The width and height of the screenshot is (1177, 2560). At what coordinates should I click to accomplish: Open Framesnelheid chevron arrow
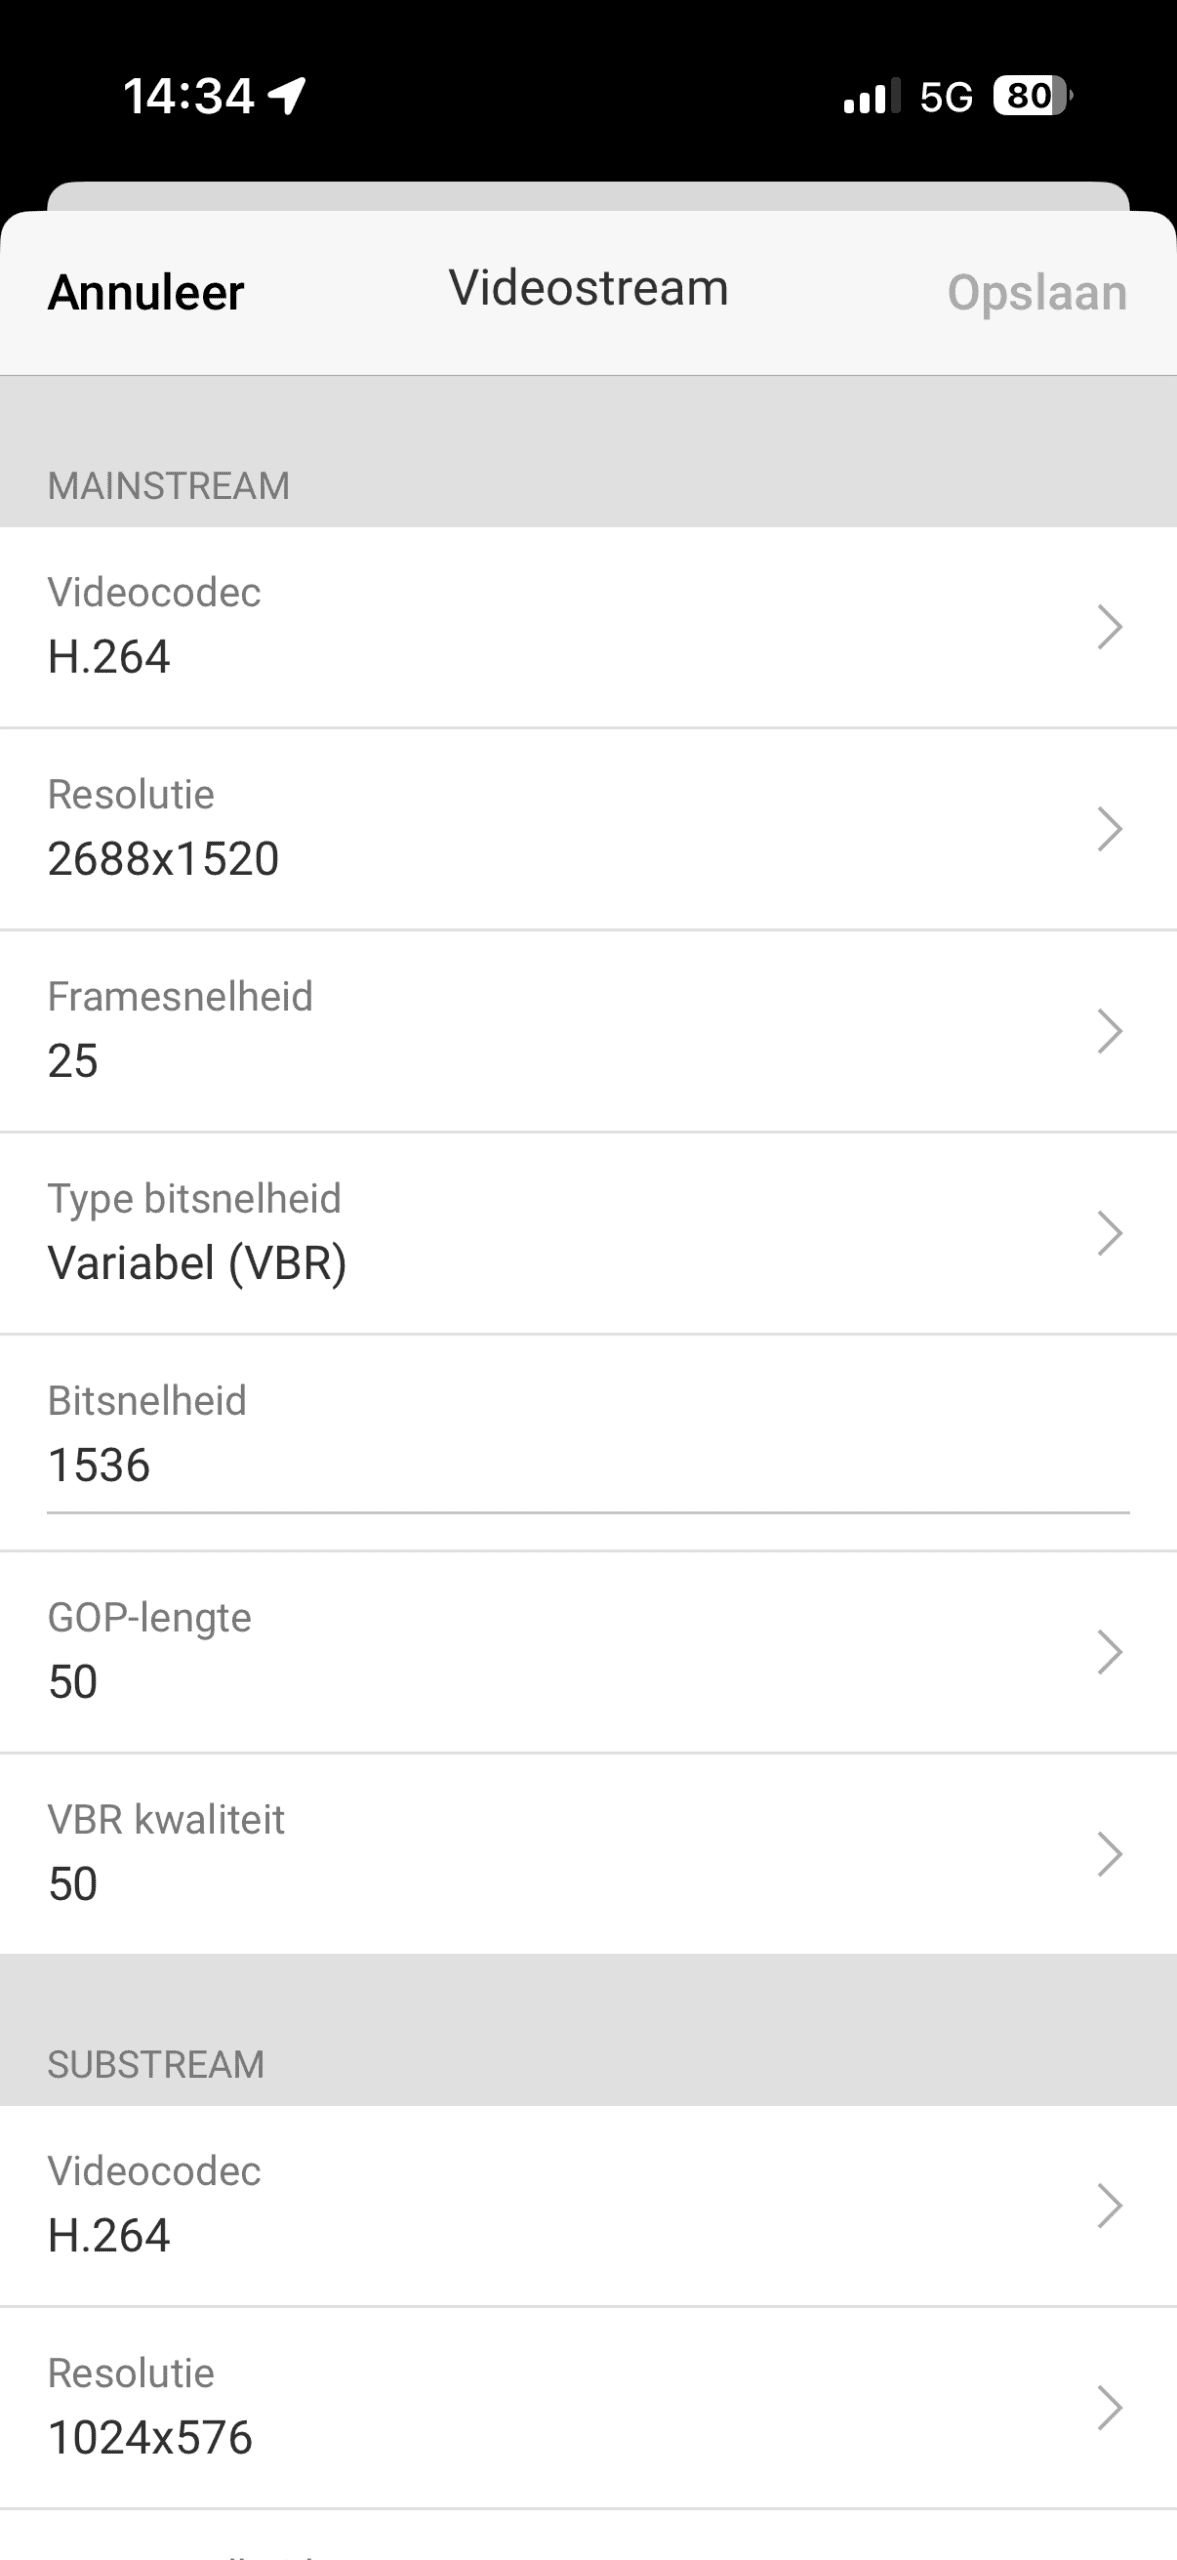[1109, 1032]
